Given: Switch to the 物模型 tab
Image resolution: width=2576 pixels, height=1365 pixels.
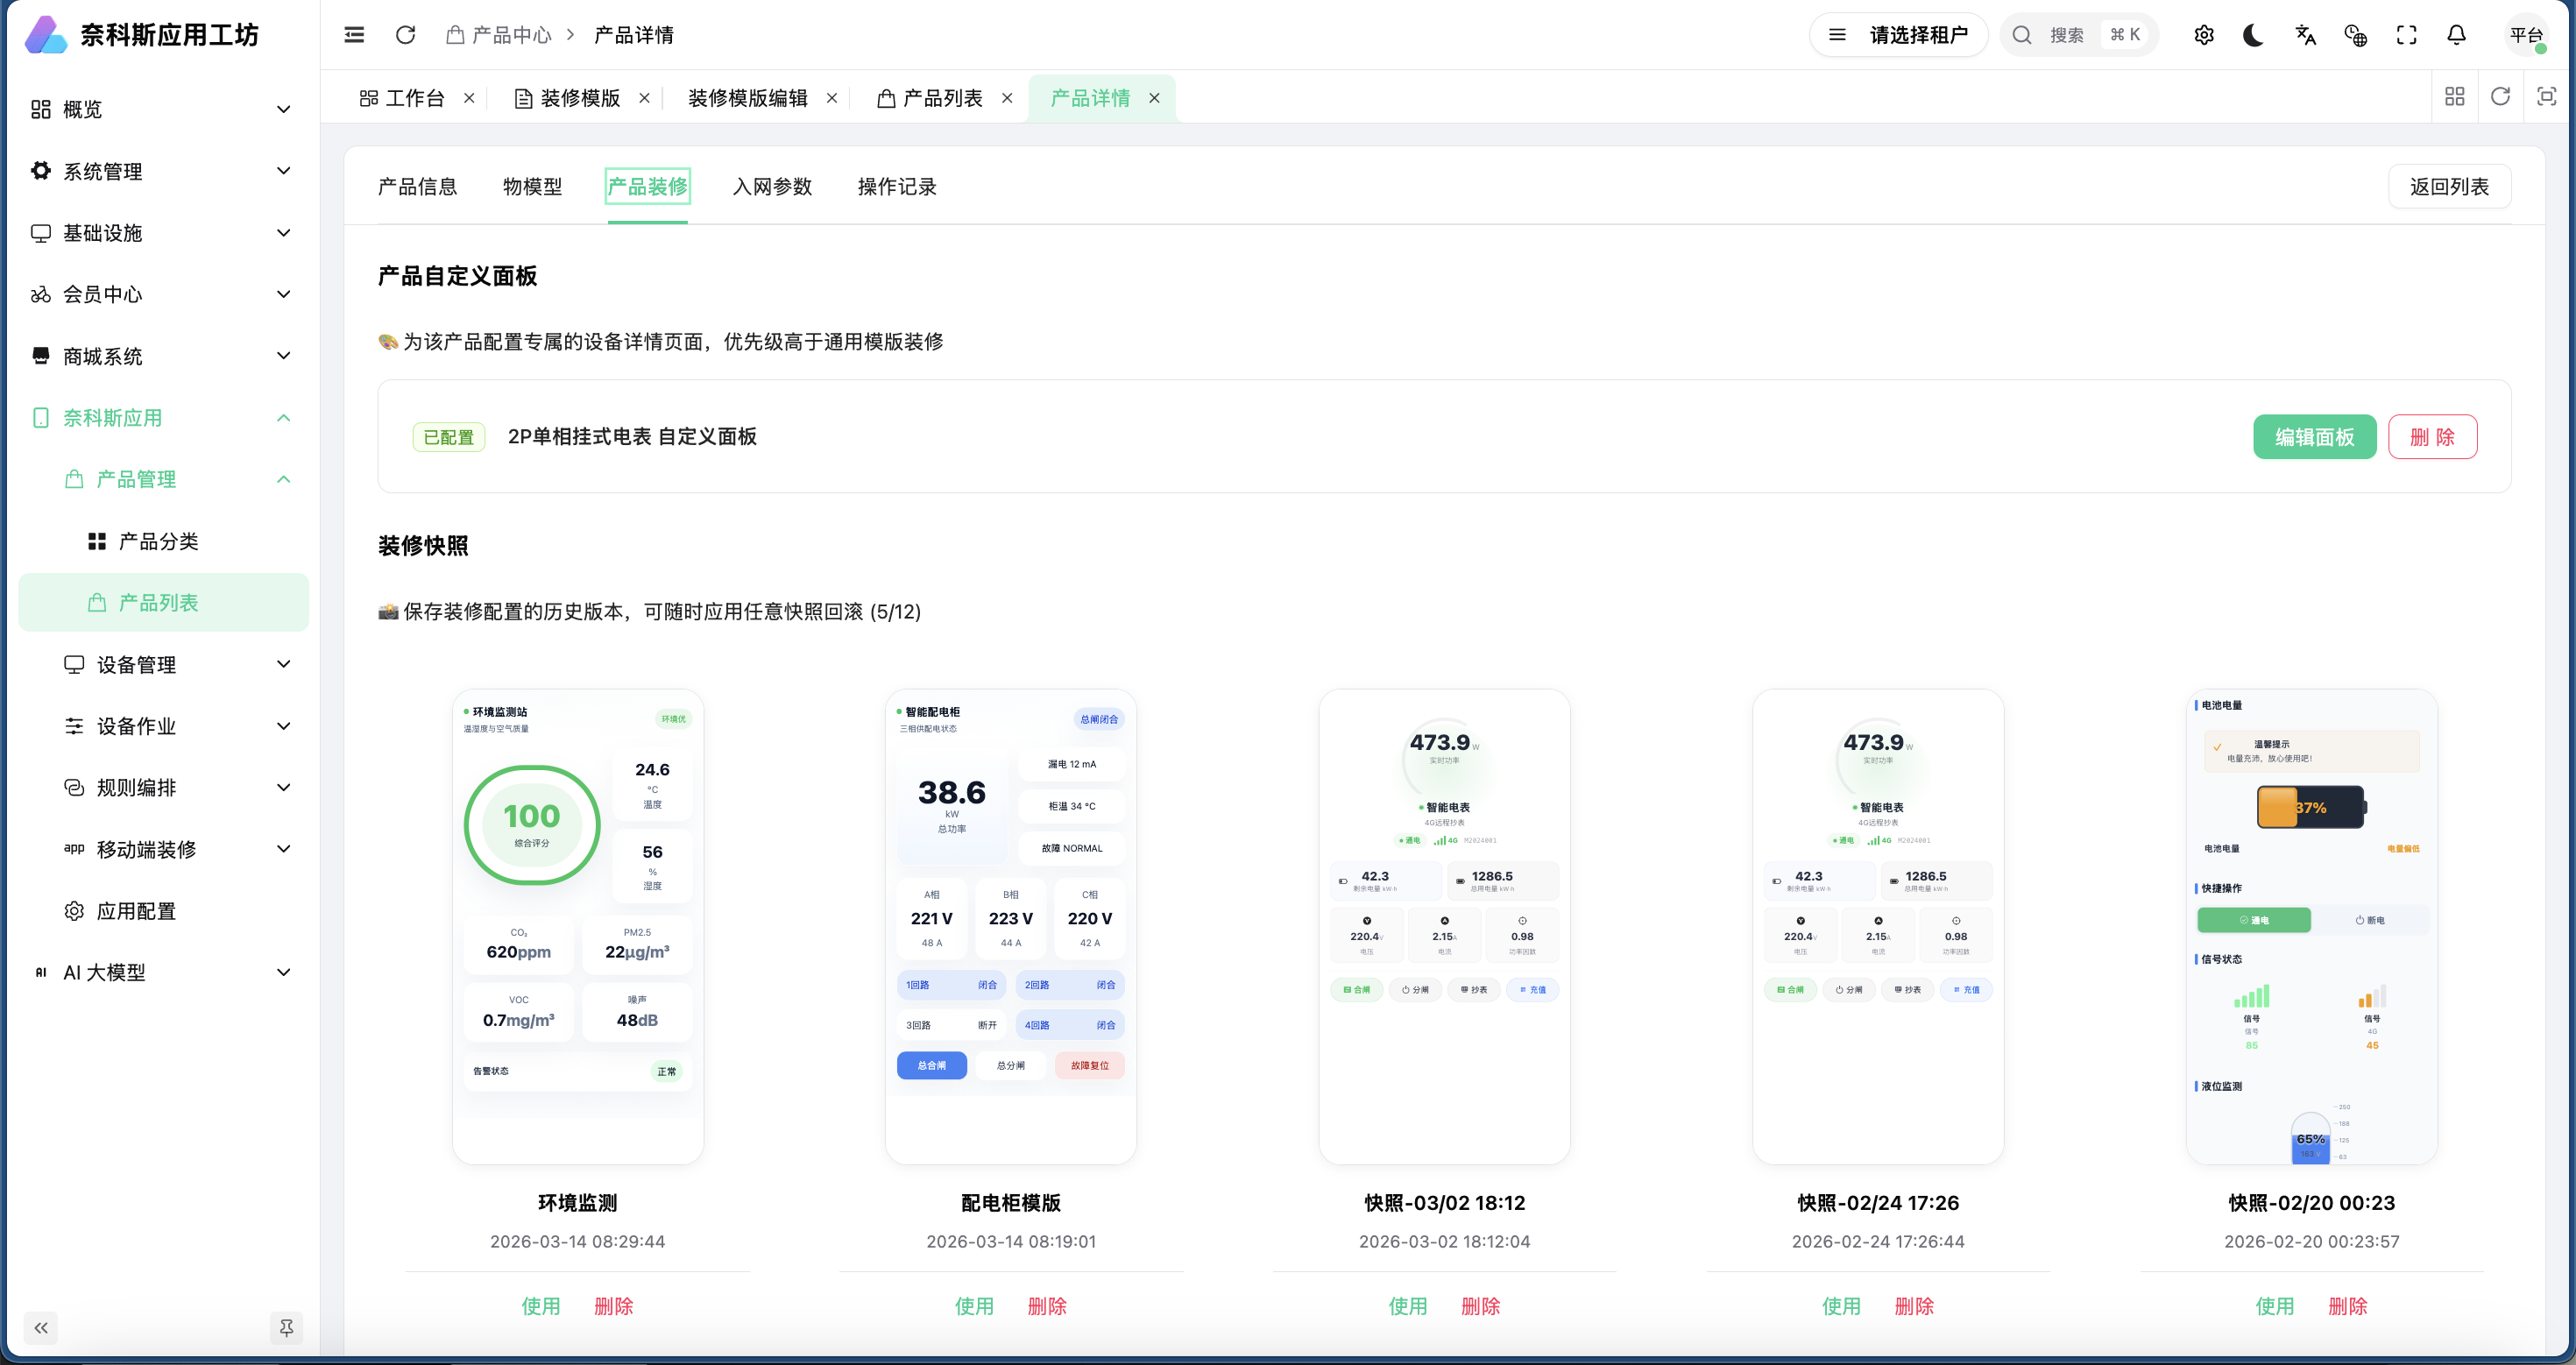Looking at the screenshot, I should (x=532, y=186).
